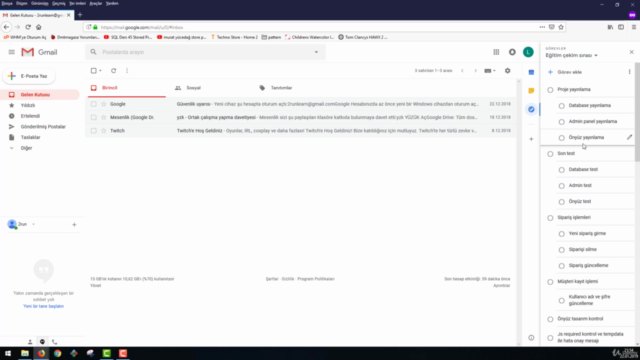Open Tasks side panel icon
This screenshot has width=640, height=360.
coord(531,109)
